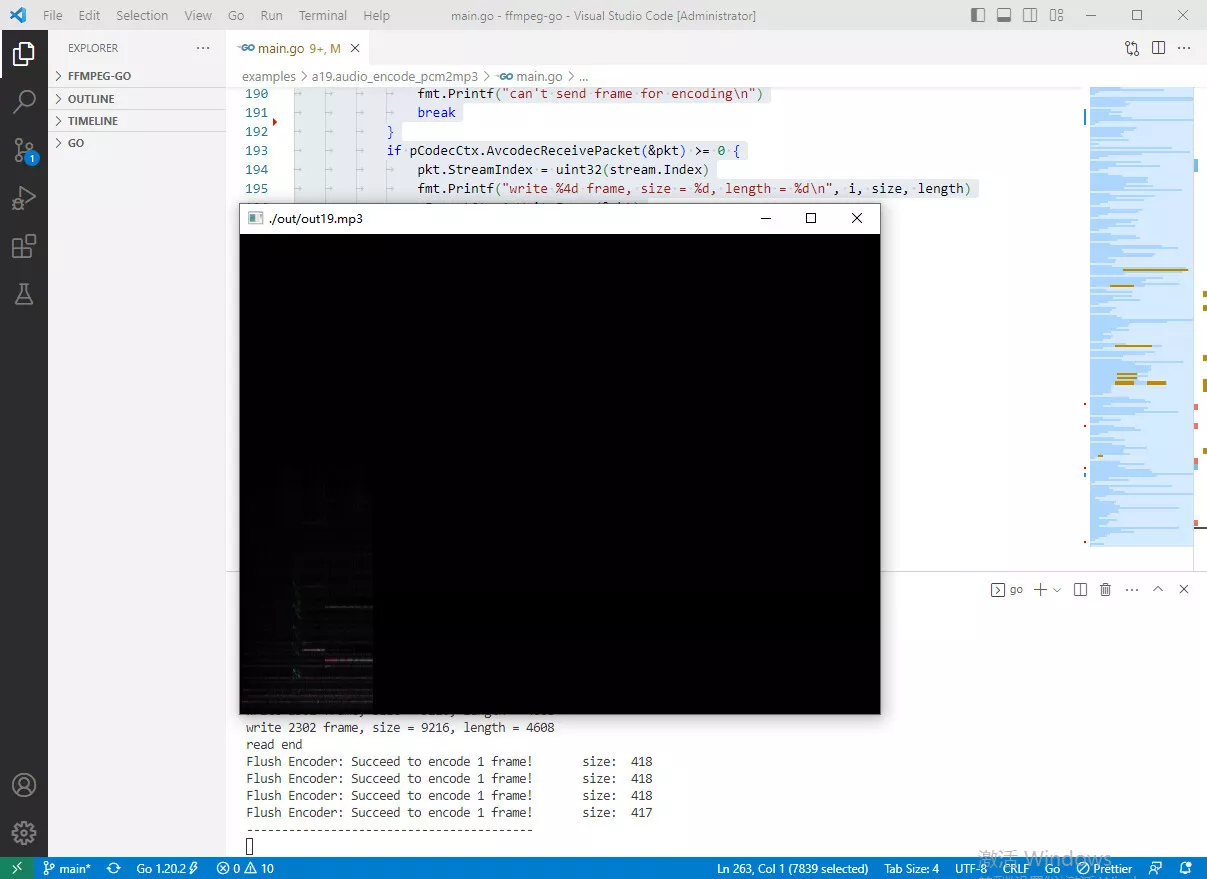Click 'Go' language mode in status bar
This screenshot has height=879, width=1207.
pyautogui.click(x=1052, y=868)
